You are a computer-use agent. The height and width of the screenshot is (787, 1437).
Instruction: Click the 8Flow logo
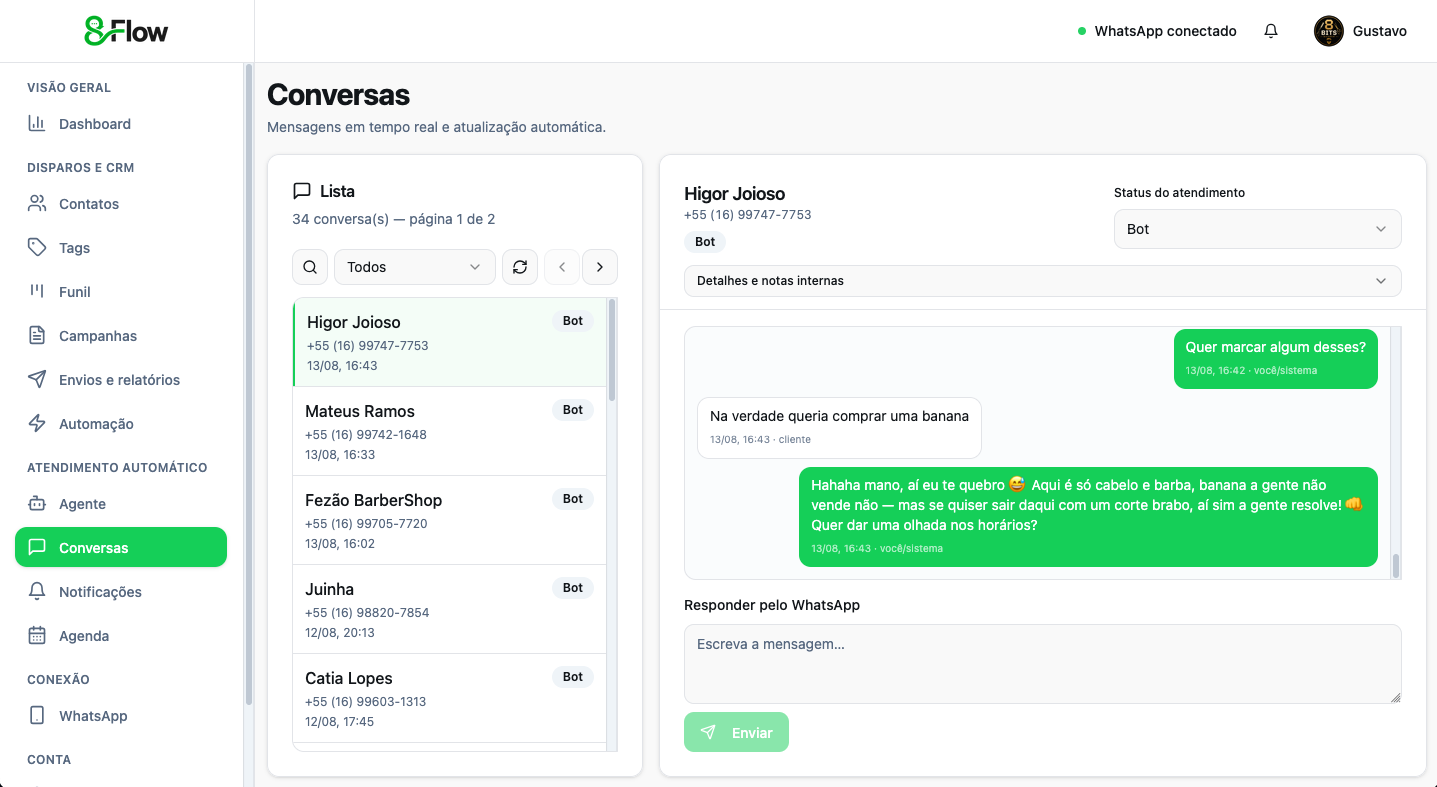(126, 31)
